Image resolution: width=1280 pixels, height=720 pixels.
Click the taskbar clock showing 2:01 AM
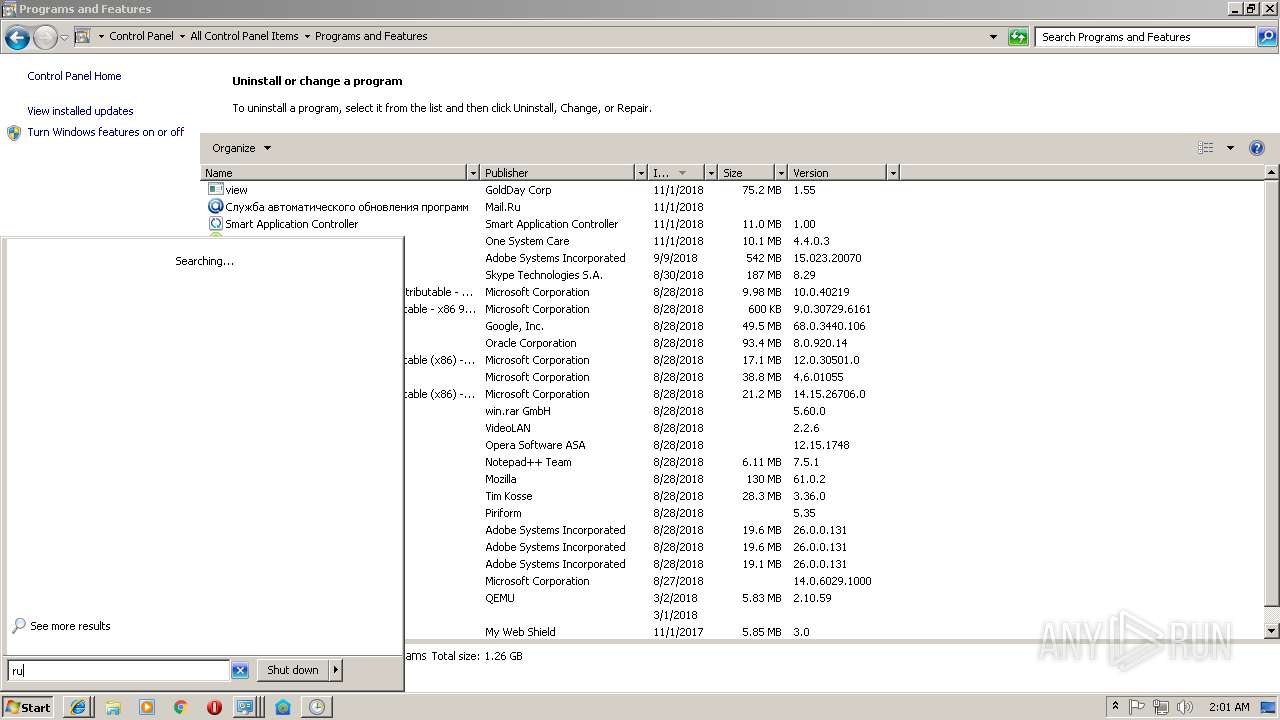[x=1228, y=707]
